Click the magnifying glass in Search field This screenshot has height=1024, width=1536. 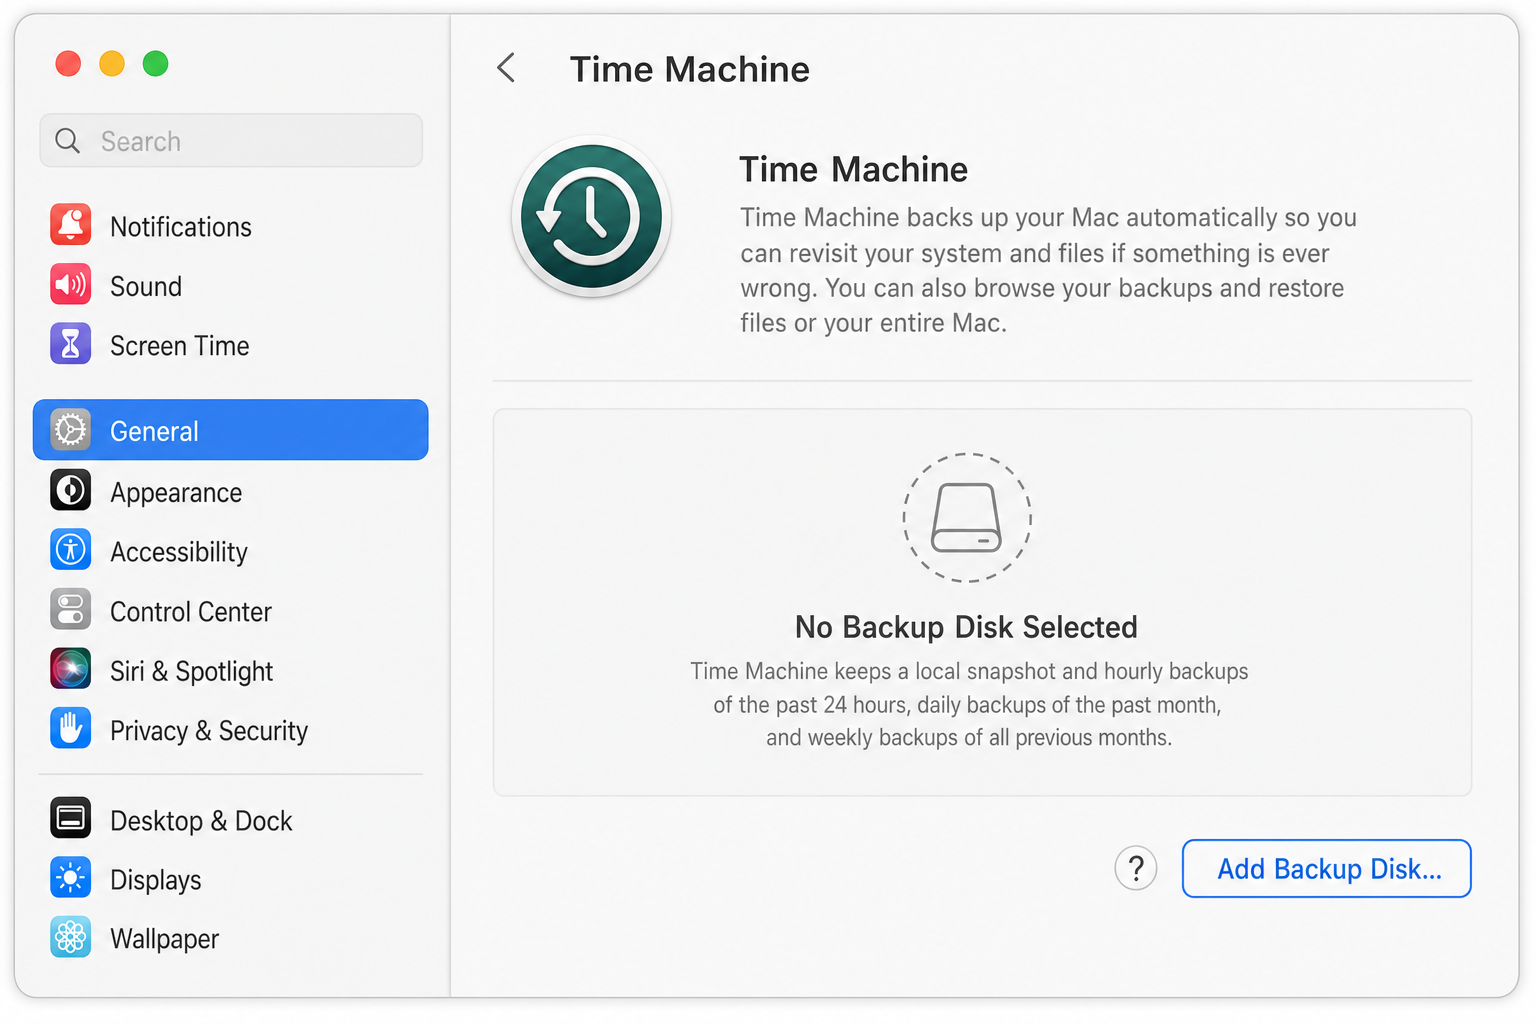tap(67, 141)
